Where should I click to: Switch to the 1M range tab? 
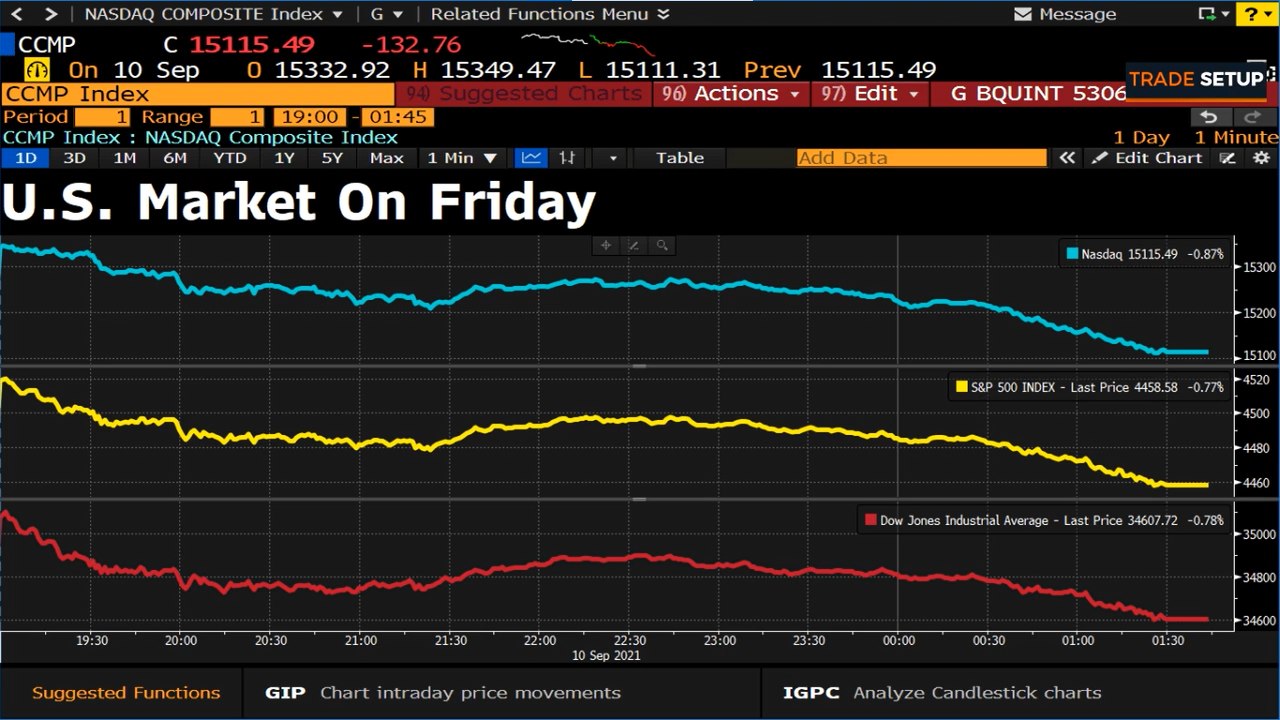pyautogui.click(x=125, y=158)
